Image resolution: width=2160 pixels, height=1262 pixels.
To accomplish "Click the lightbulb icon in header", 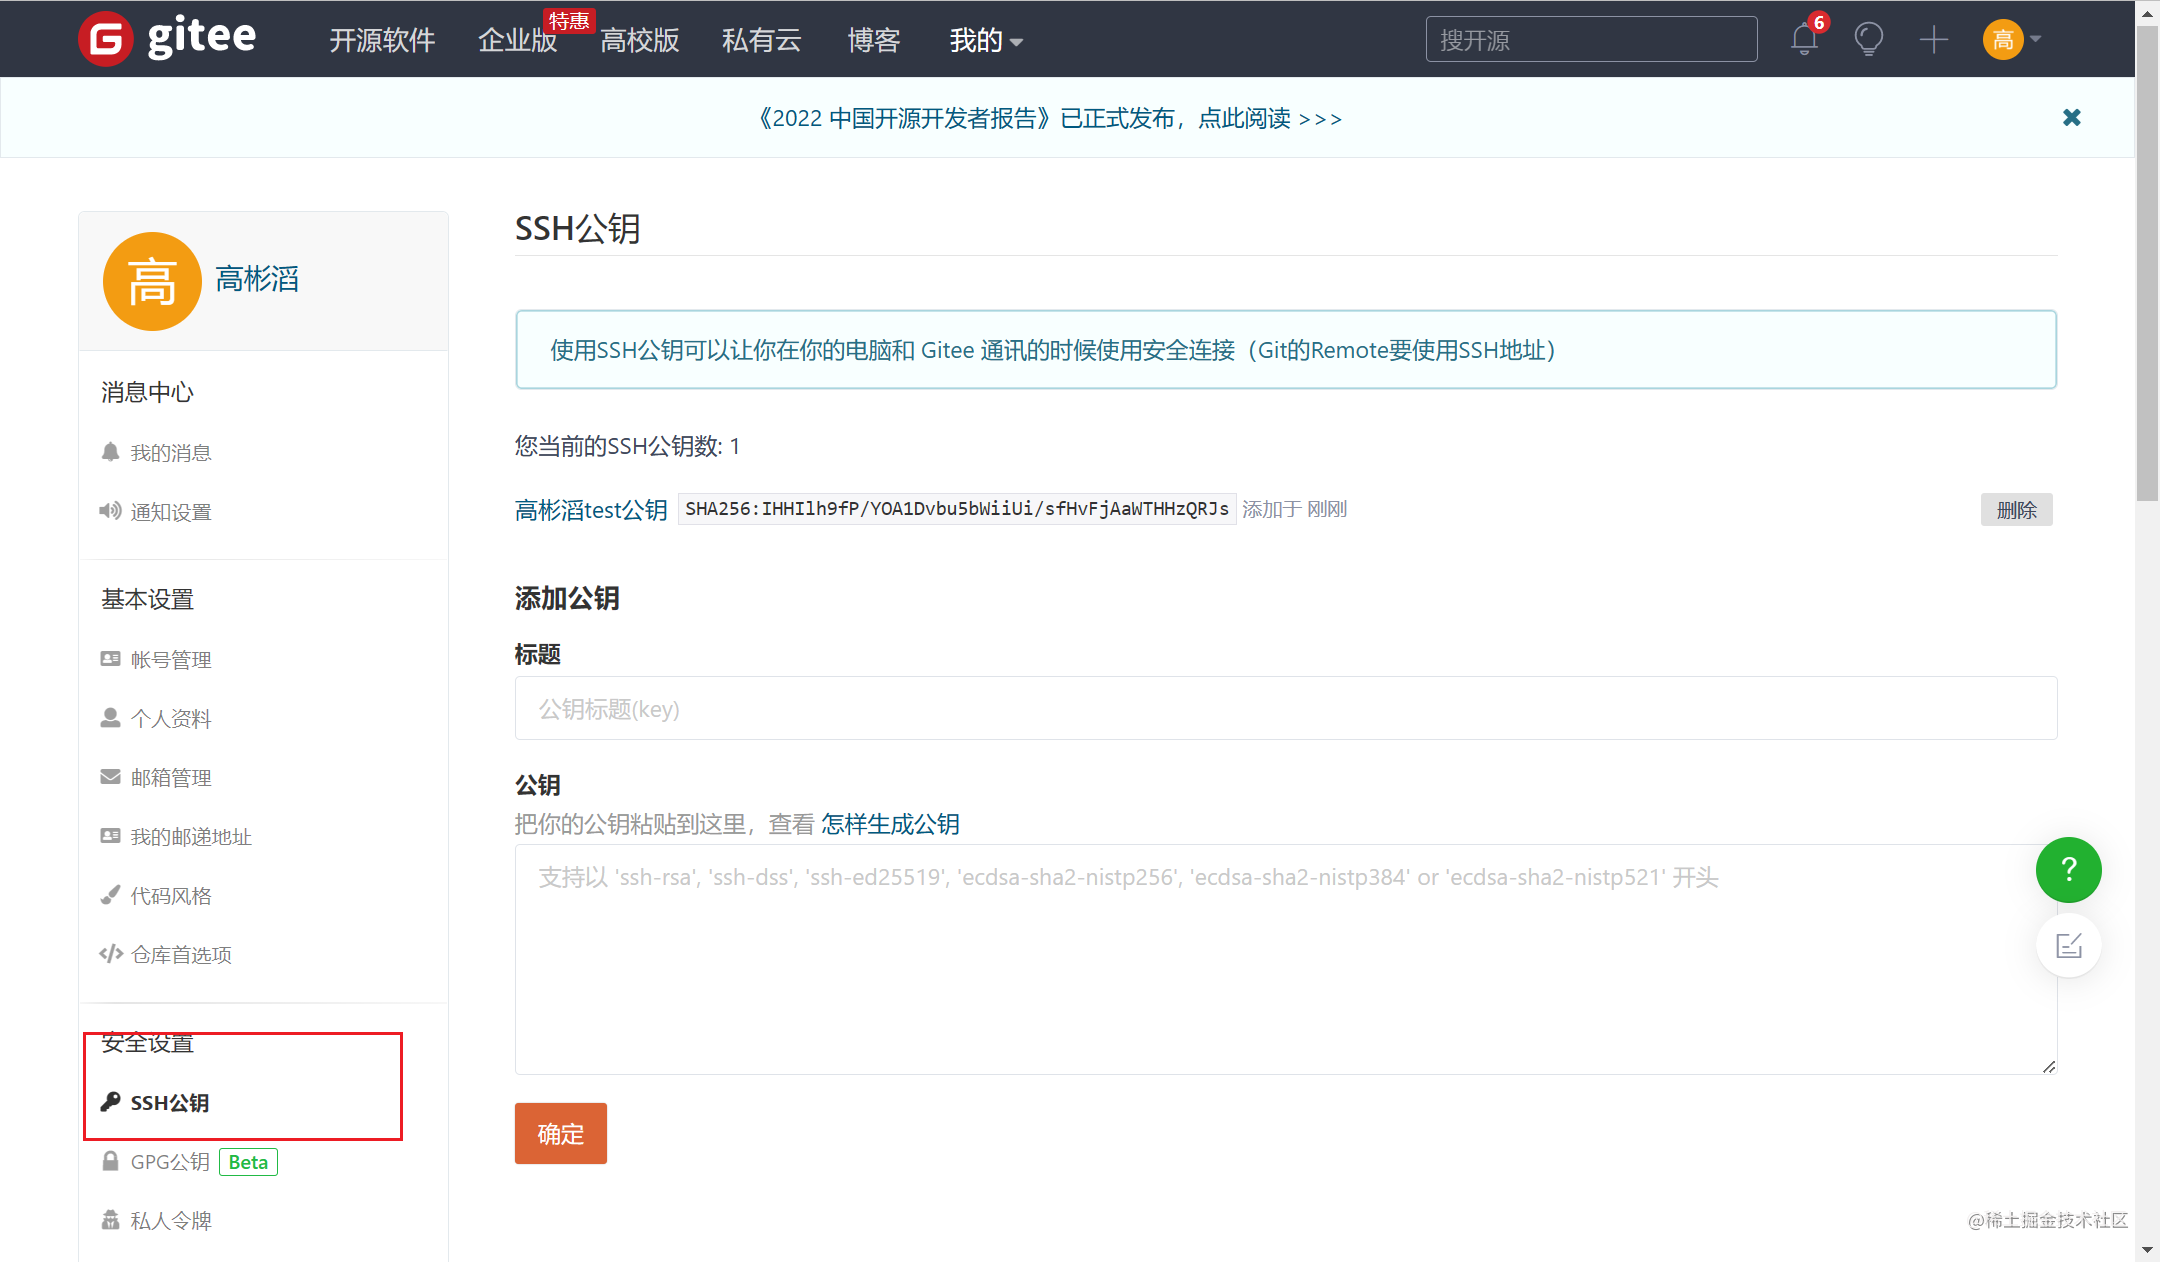I will (x=1868, y=39).
